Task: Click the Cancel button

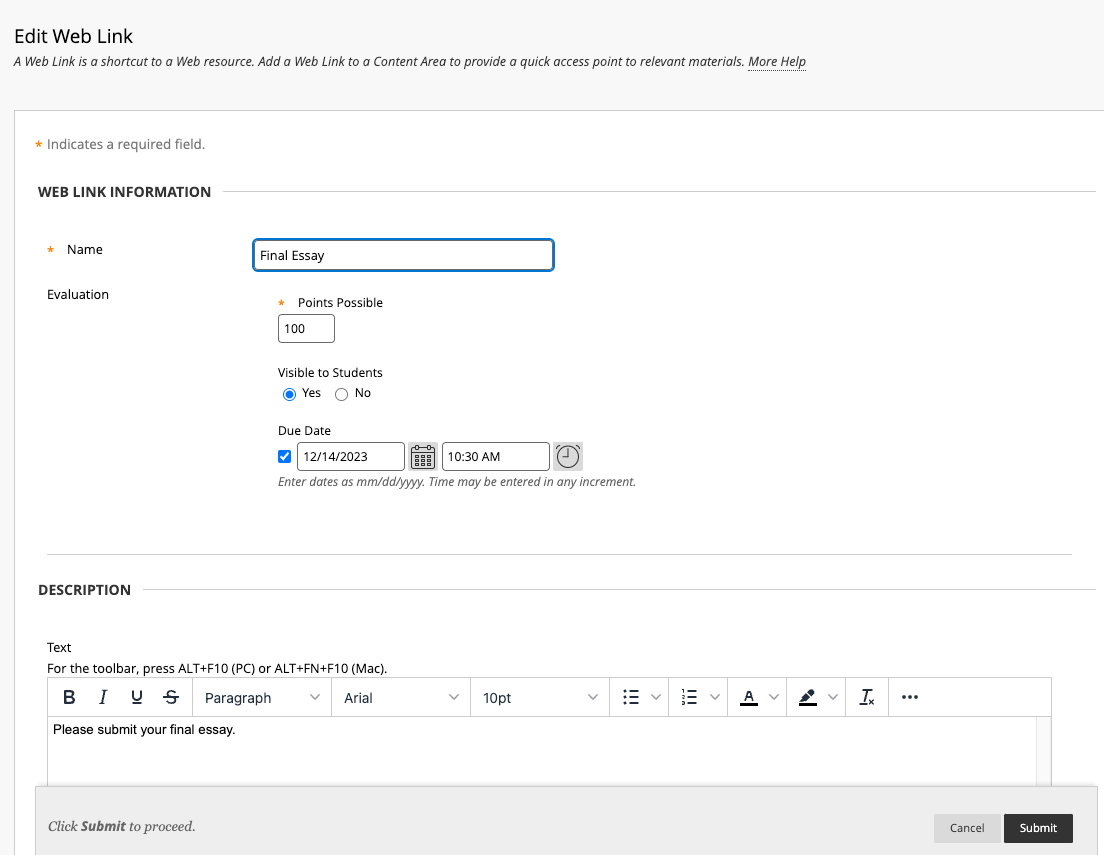Action: click(x=967, y=828)
